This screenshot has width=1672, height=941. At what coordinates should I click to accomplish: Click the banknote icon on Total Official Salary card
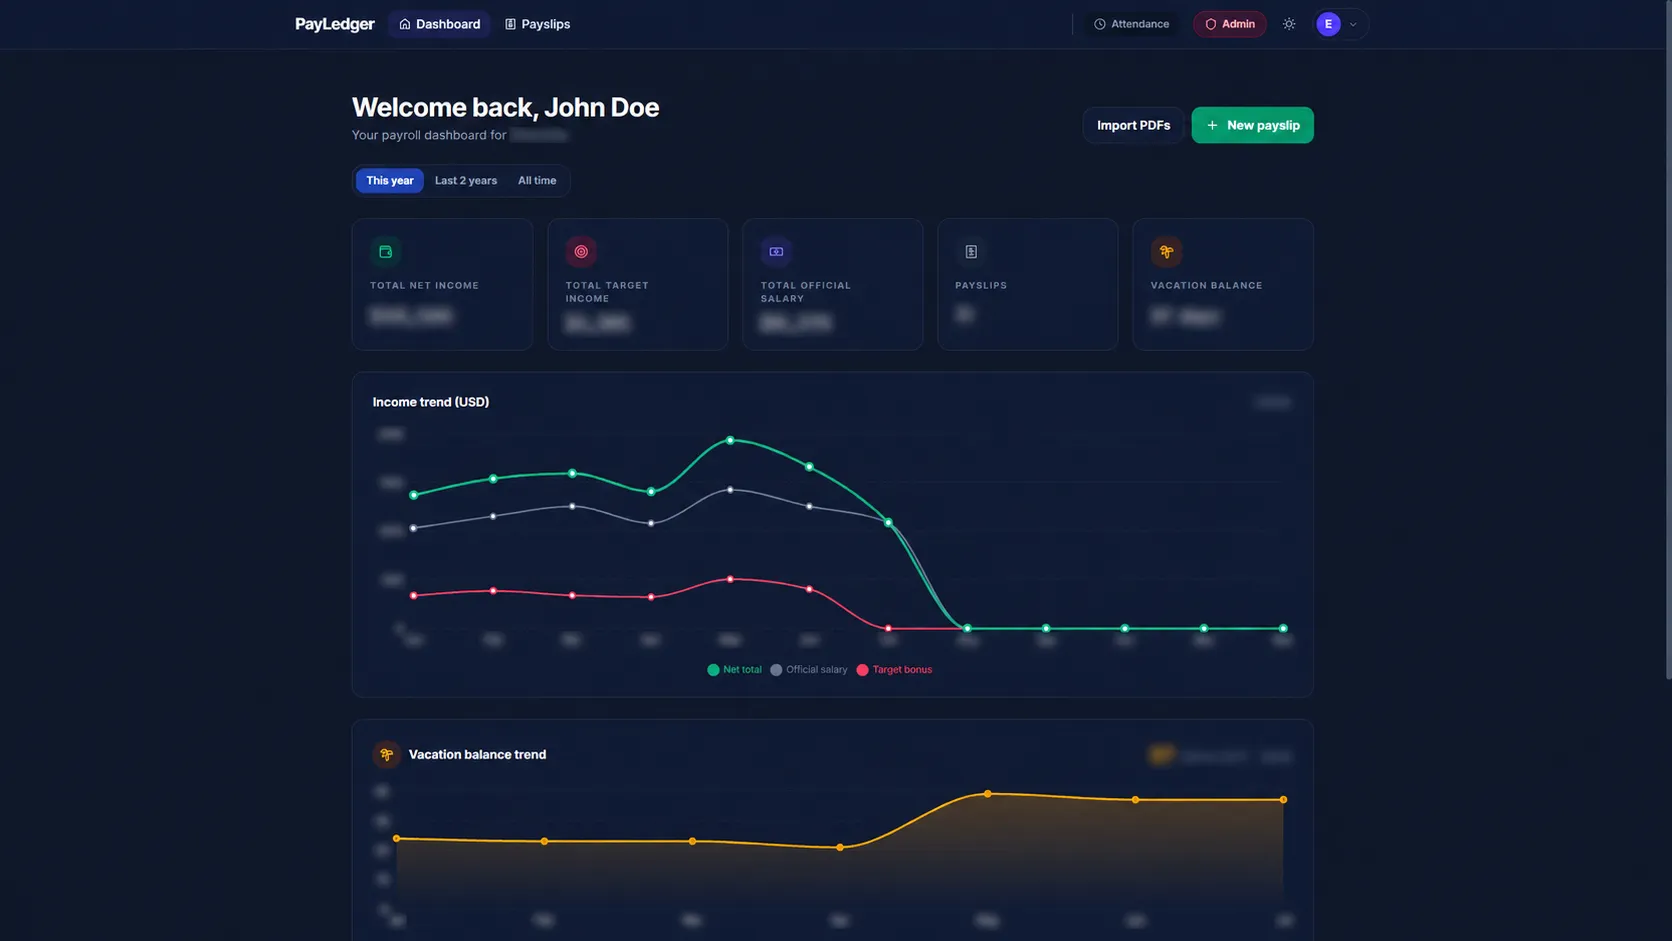(x=776, y=252)
